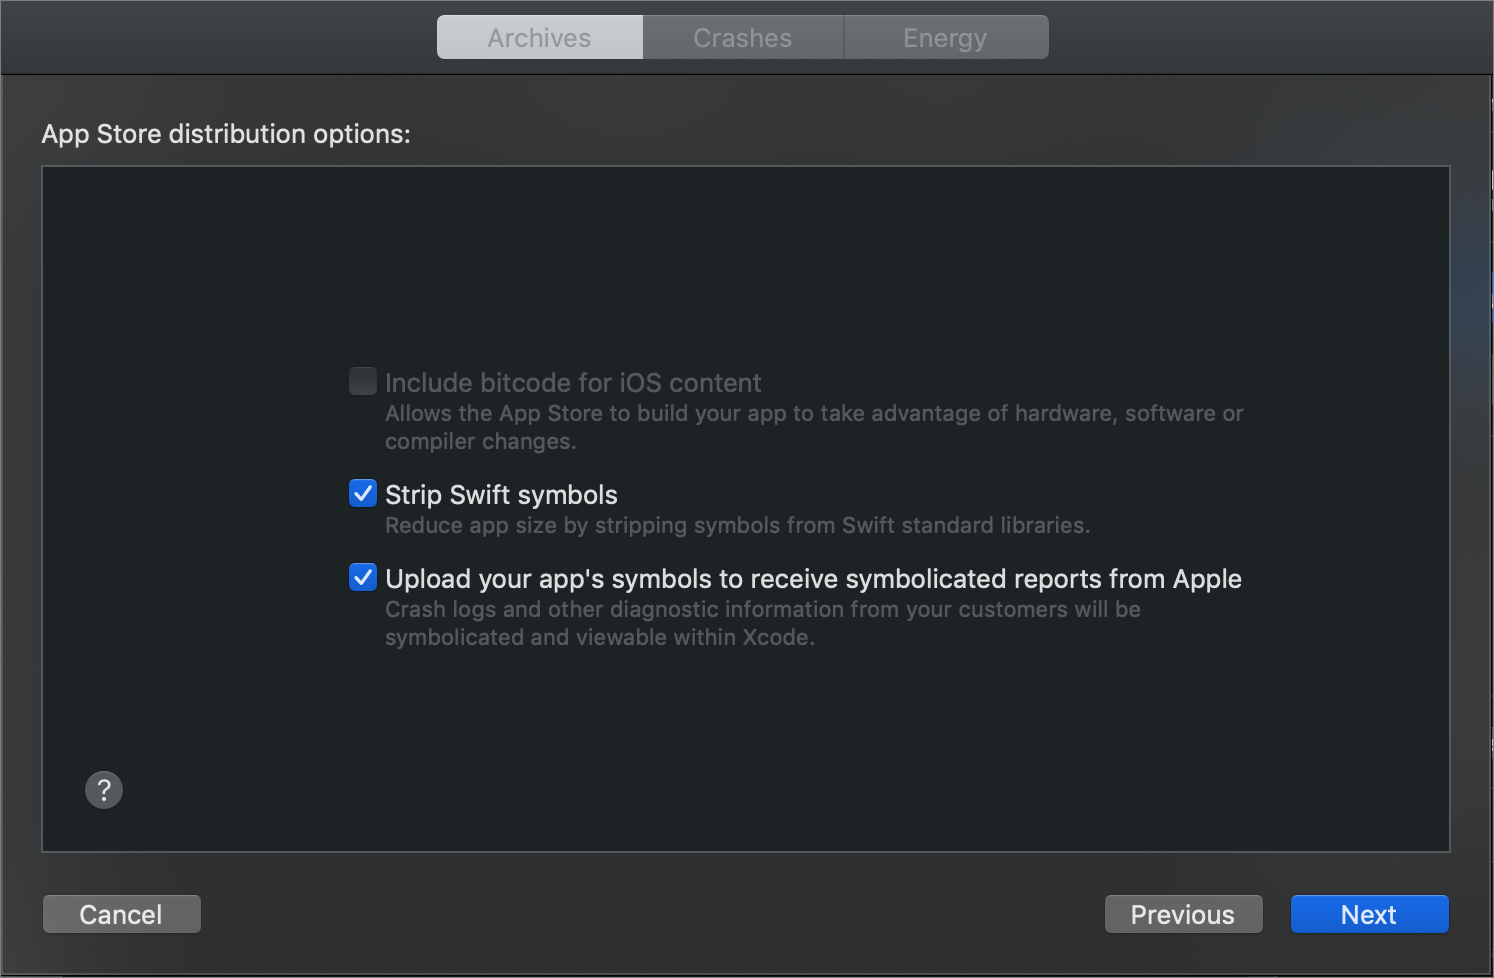This screenshot has width=1494, height=978.
Task: Cancel the distribution dialog
Action: point(121,914)
